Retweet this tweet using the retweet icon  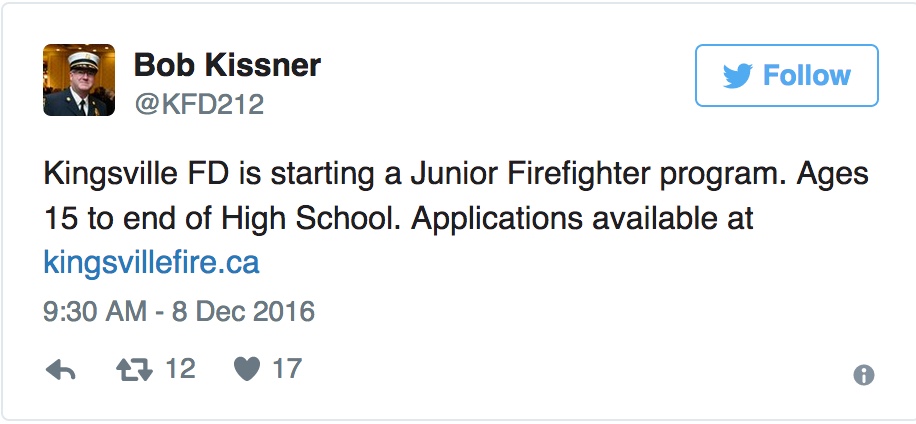131,370
